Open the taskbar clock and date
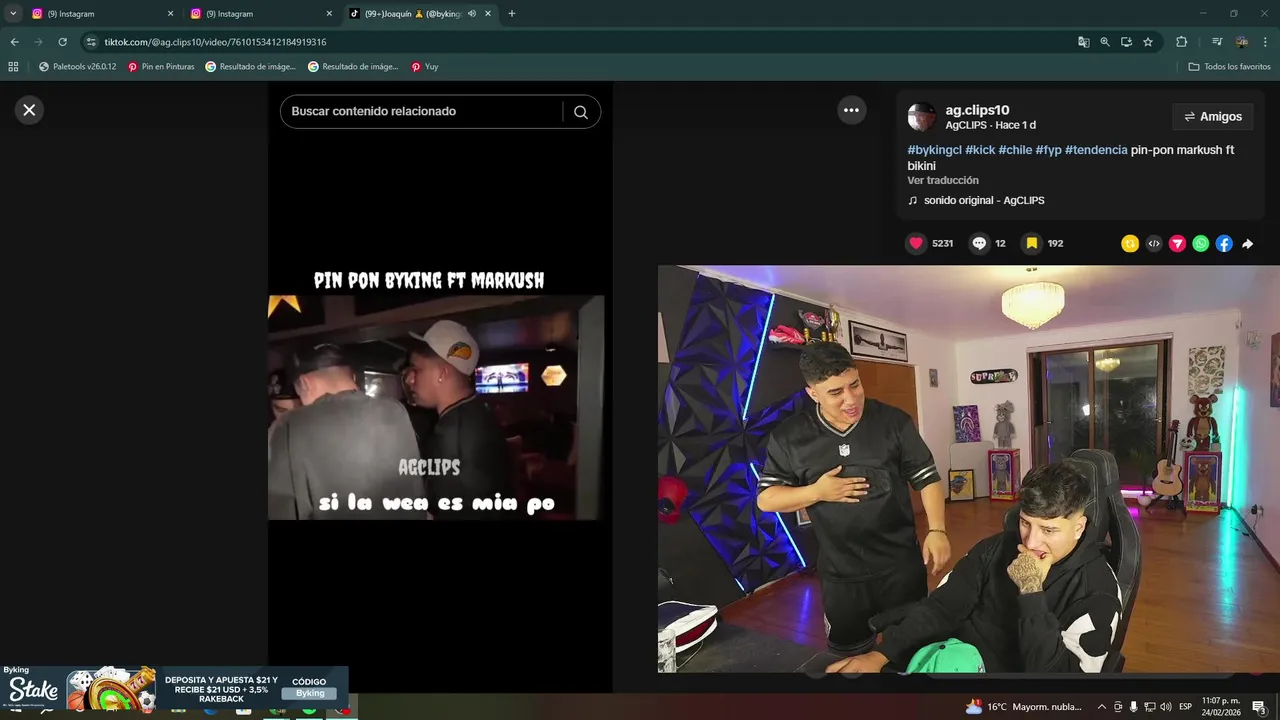Screen dimensions: 1280x720 [x=1221, y=707]
